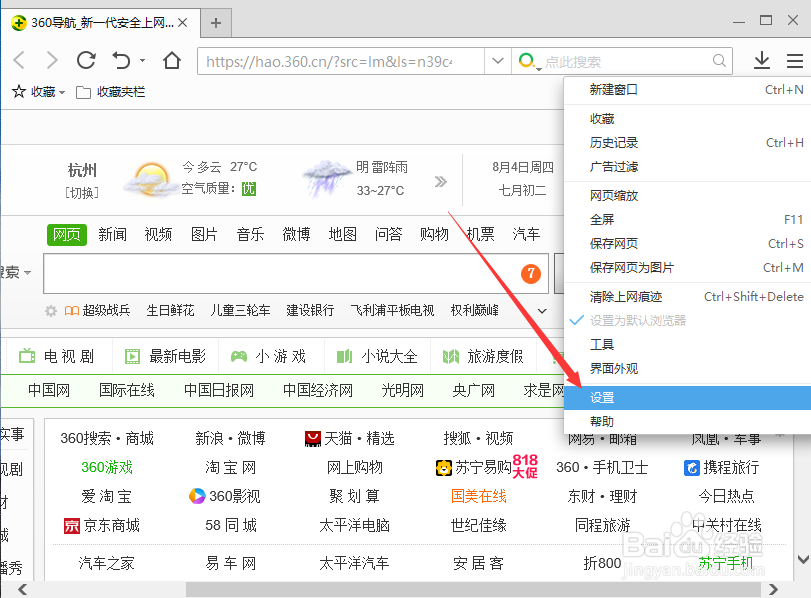Open 旅游度假 category
This screenshot has height=598, width=811.
click(x=483, y=356)
